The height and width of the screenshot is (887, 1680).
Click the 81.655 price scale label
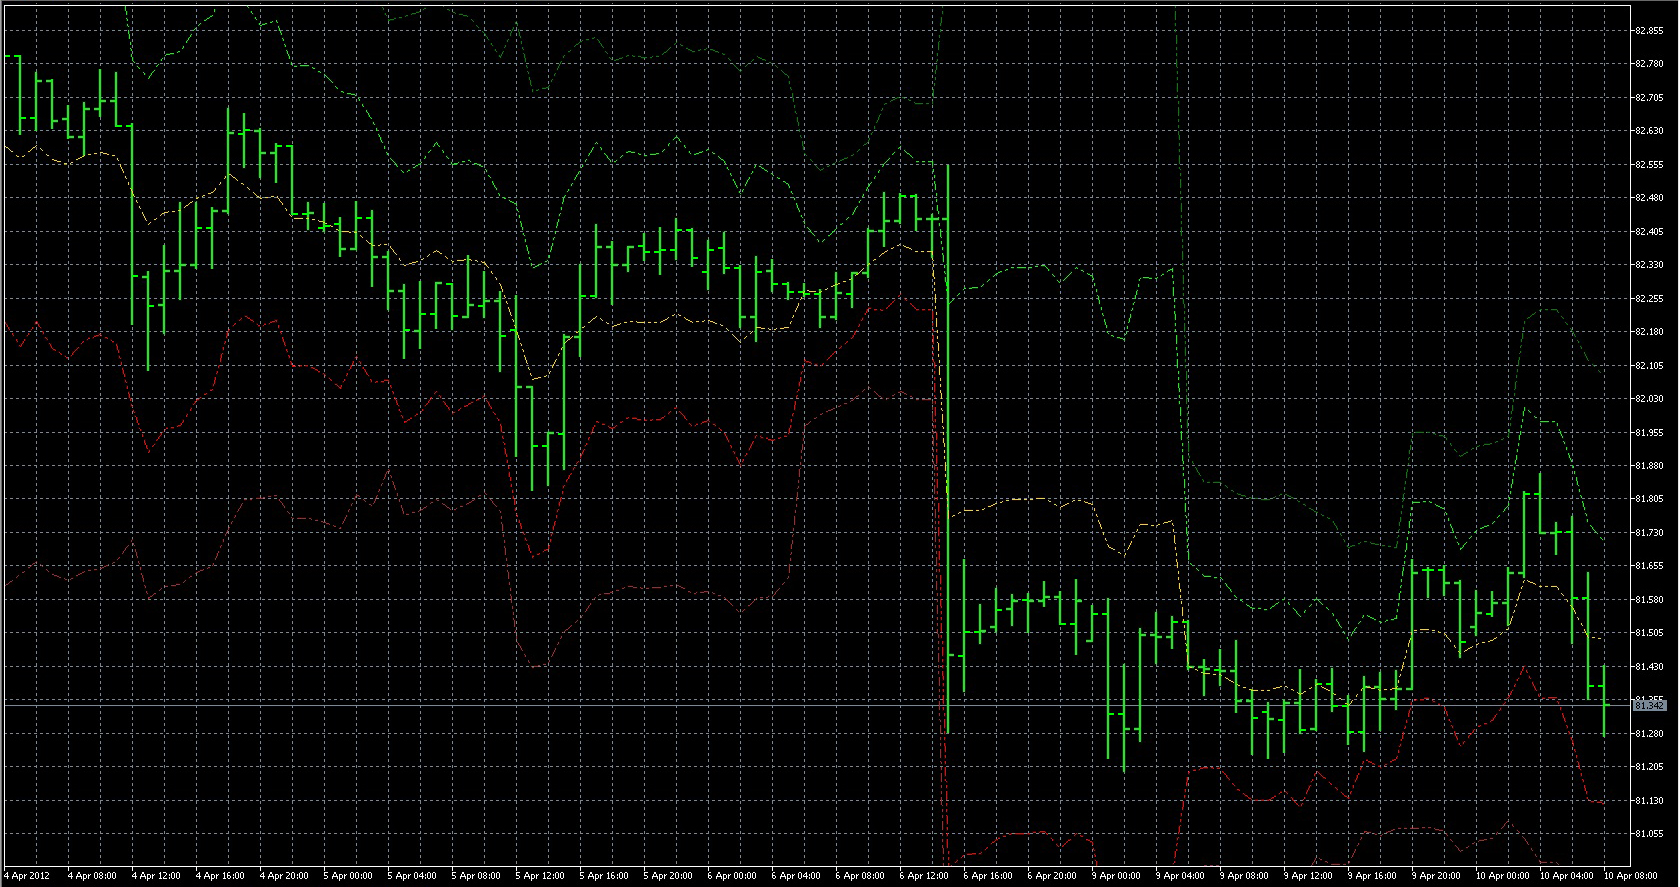(1649, 566)
